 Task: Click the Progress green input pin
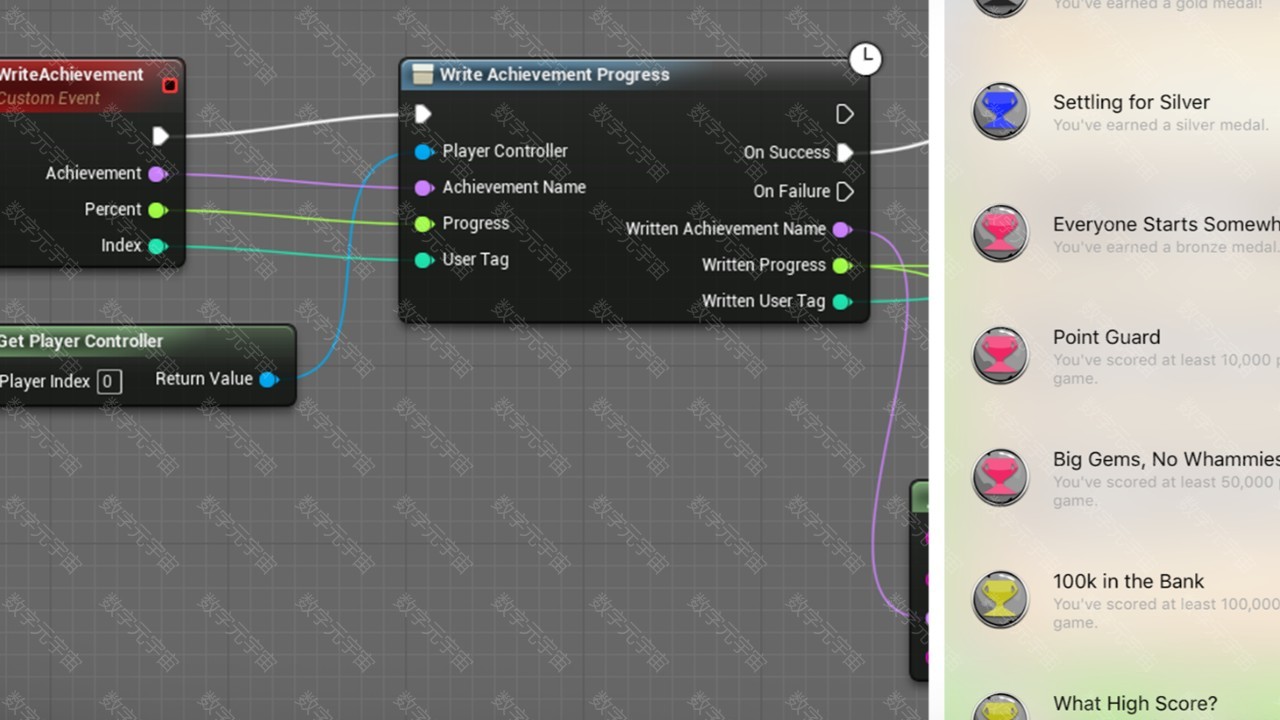click(424, 224)
